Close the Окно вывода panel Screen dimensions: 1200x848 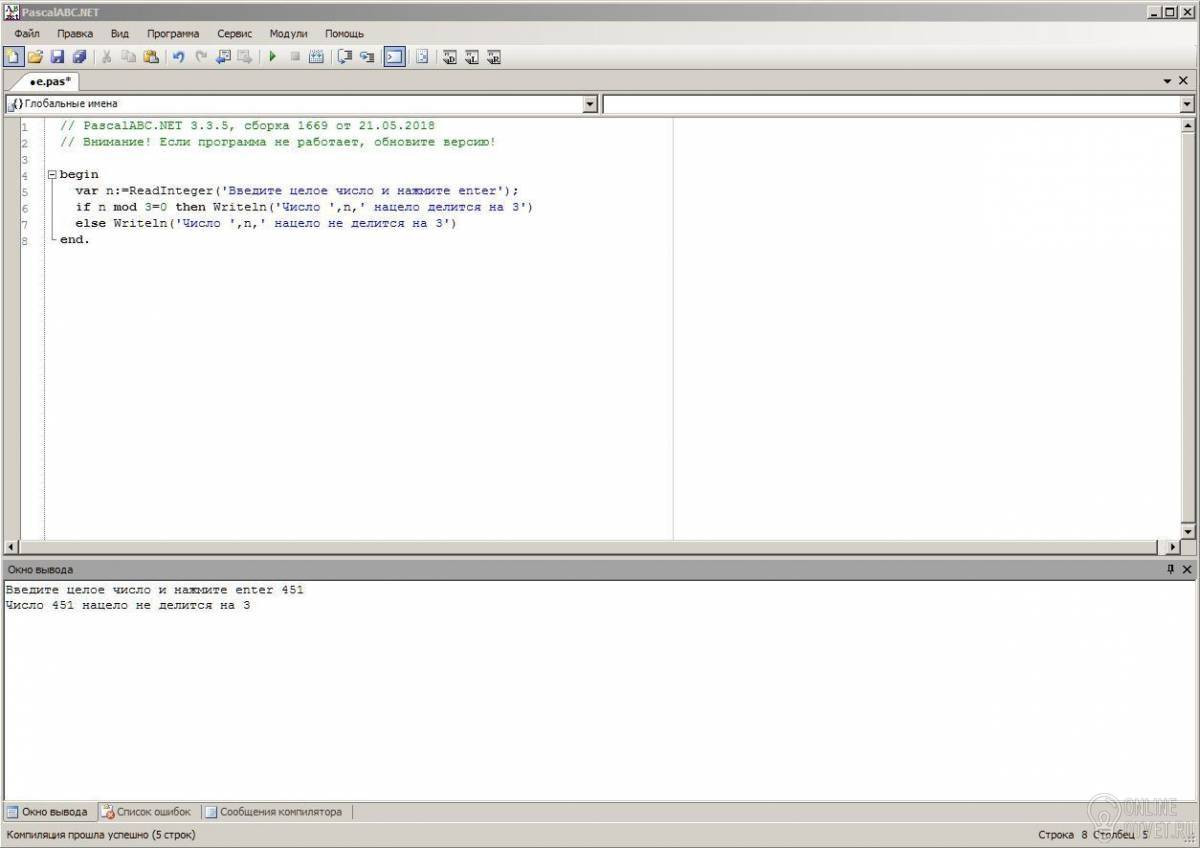coord(1187,569)
